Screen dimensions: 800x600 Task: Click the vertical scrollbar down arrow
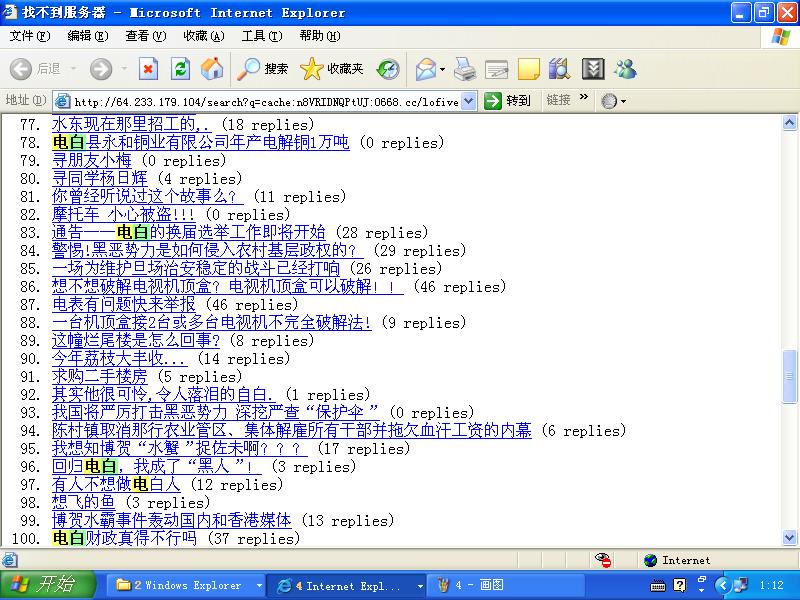(791, 539)
